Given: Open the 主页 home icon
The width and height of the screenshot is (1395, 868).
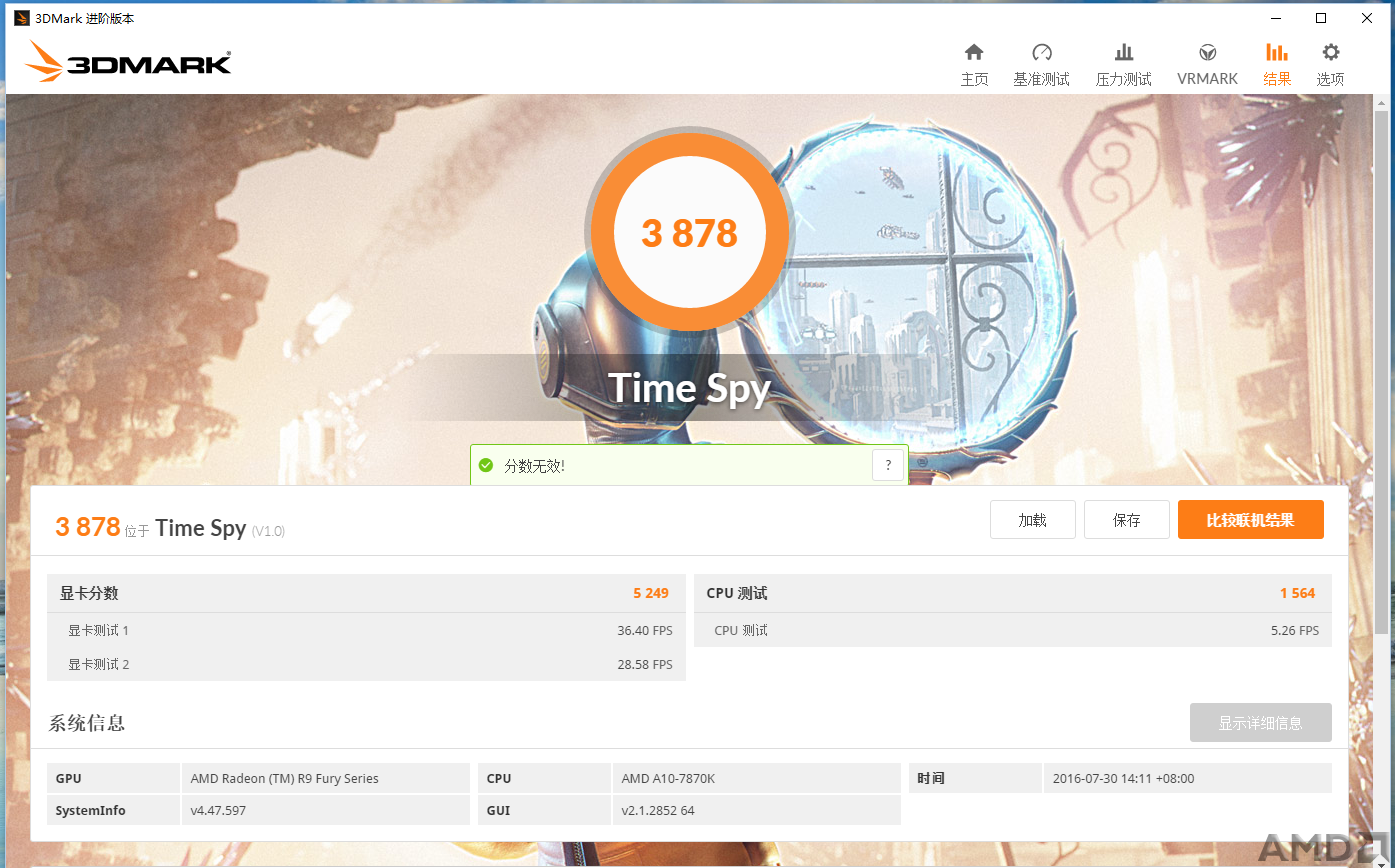Looking at the screenshot, I should [x=974, y=53].
